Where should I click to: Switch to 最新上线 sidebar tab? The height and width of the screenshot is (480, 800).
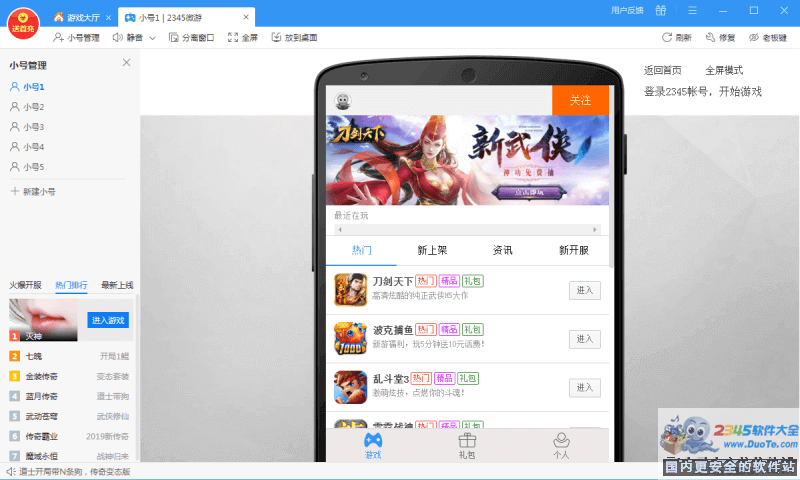[x=117, y=285]
